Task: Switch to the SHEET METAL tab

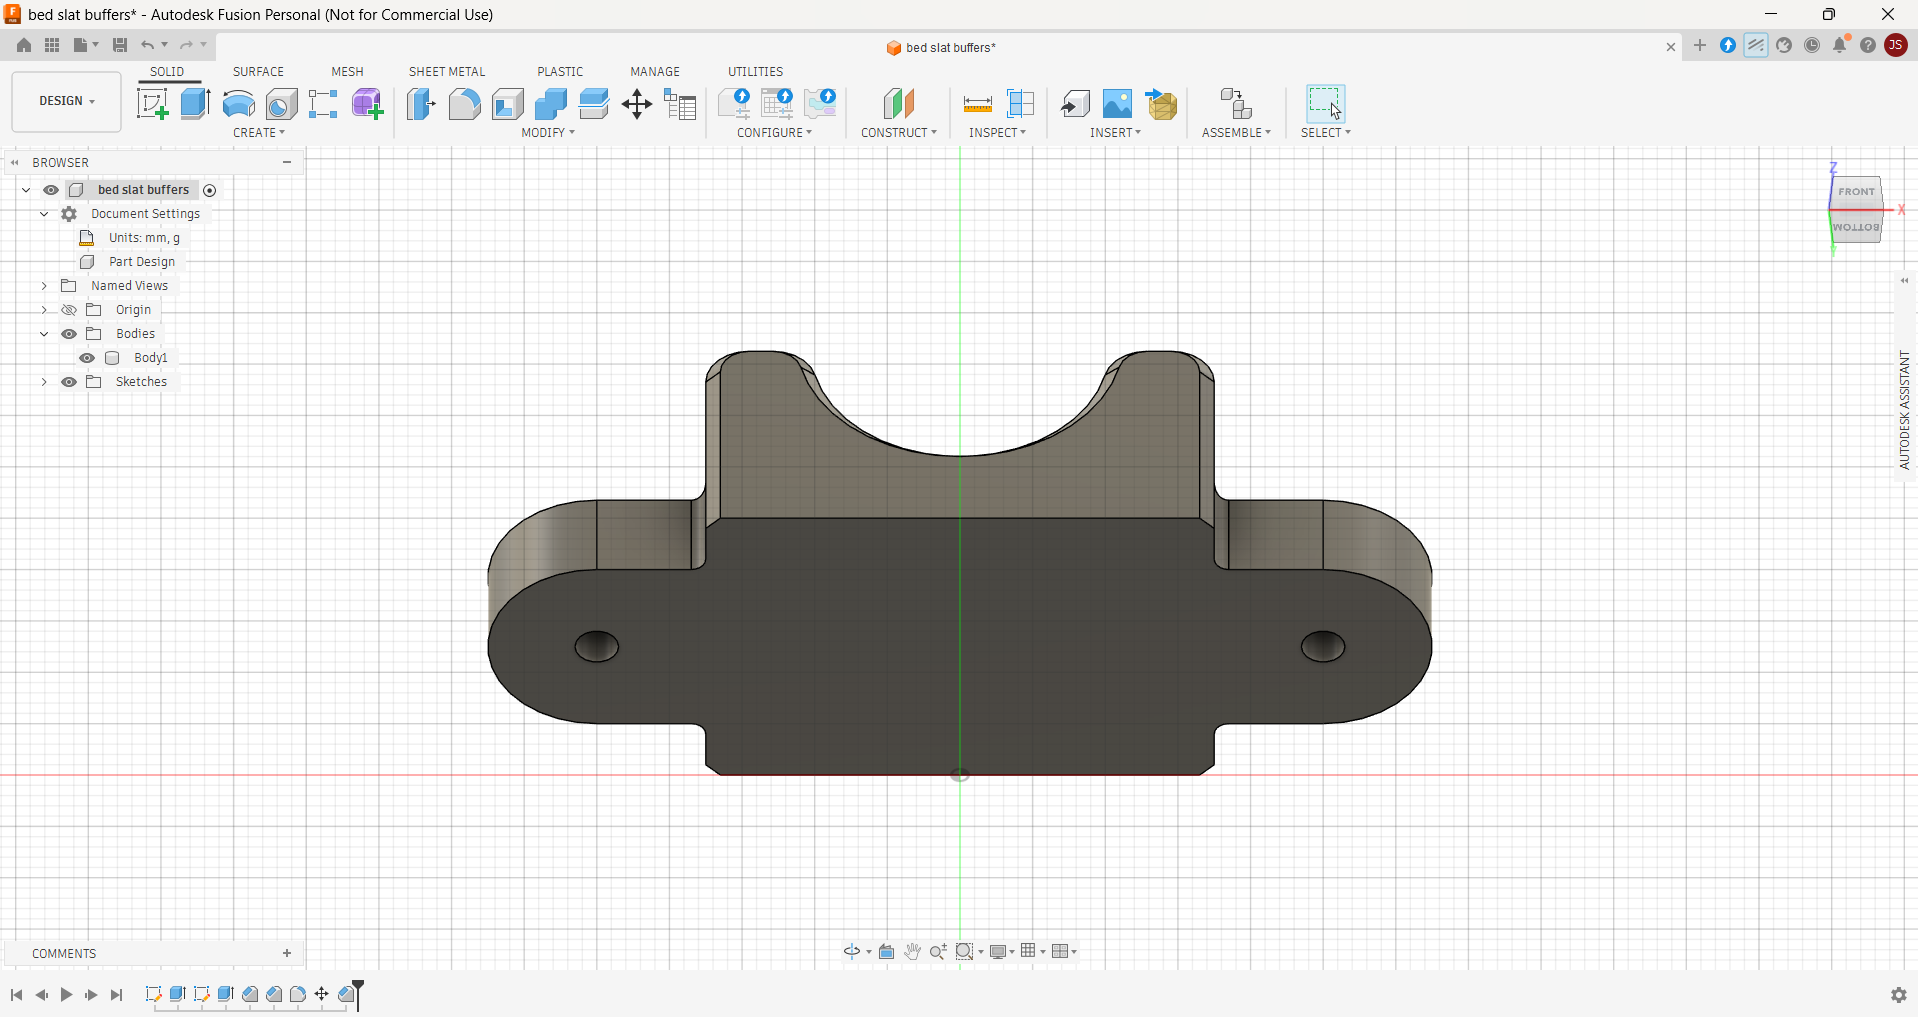Action: click(447, 72)
